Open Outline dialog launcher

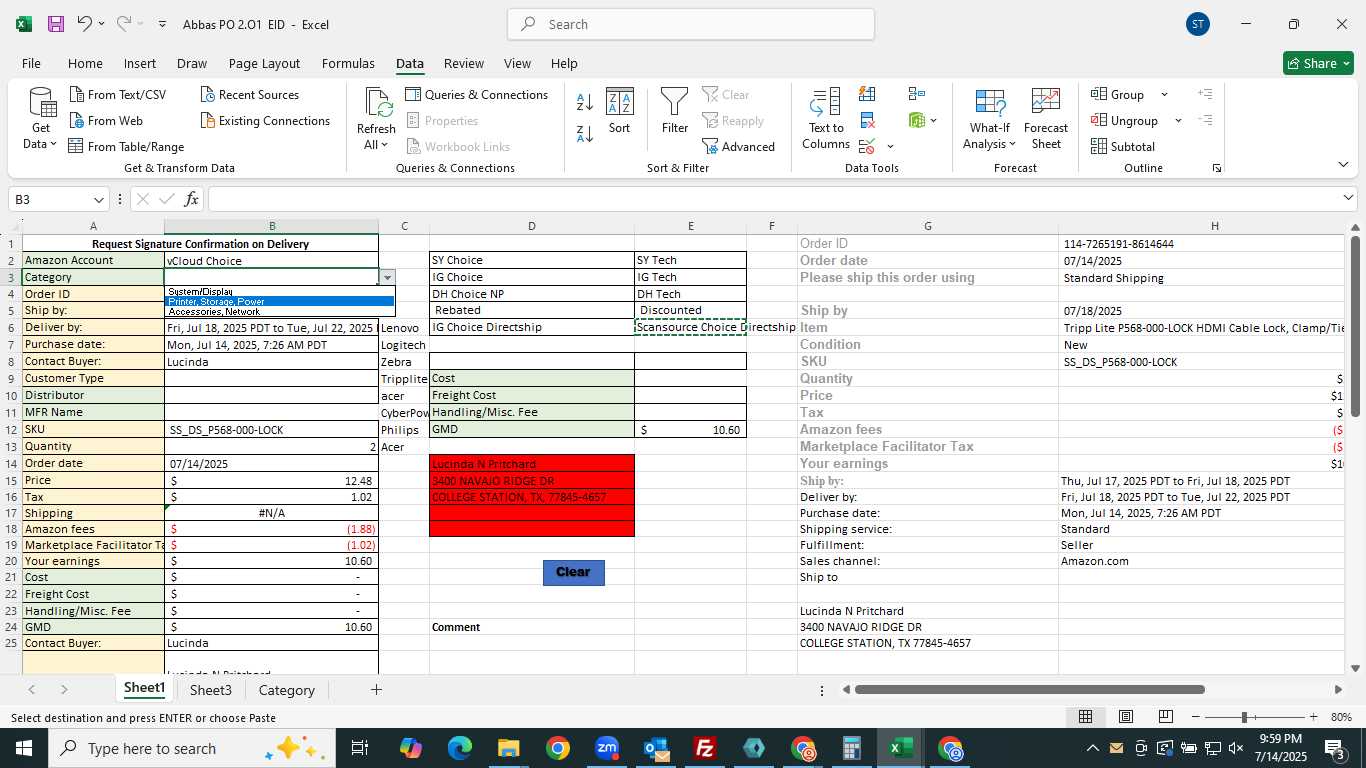pyautogui.click(x=1217, y=168)
